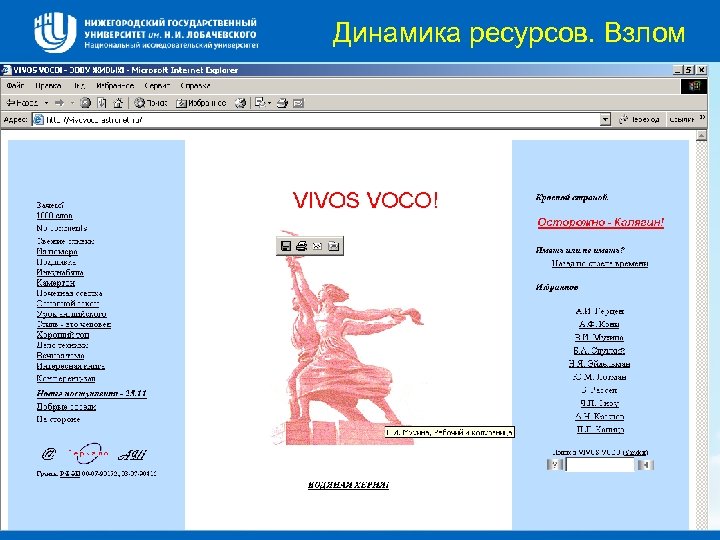720x540 pixels.
Task: Open the Вид (View) menu
Action: [x=79, y=86]
